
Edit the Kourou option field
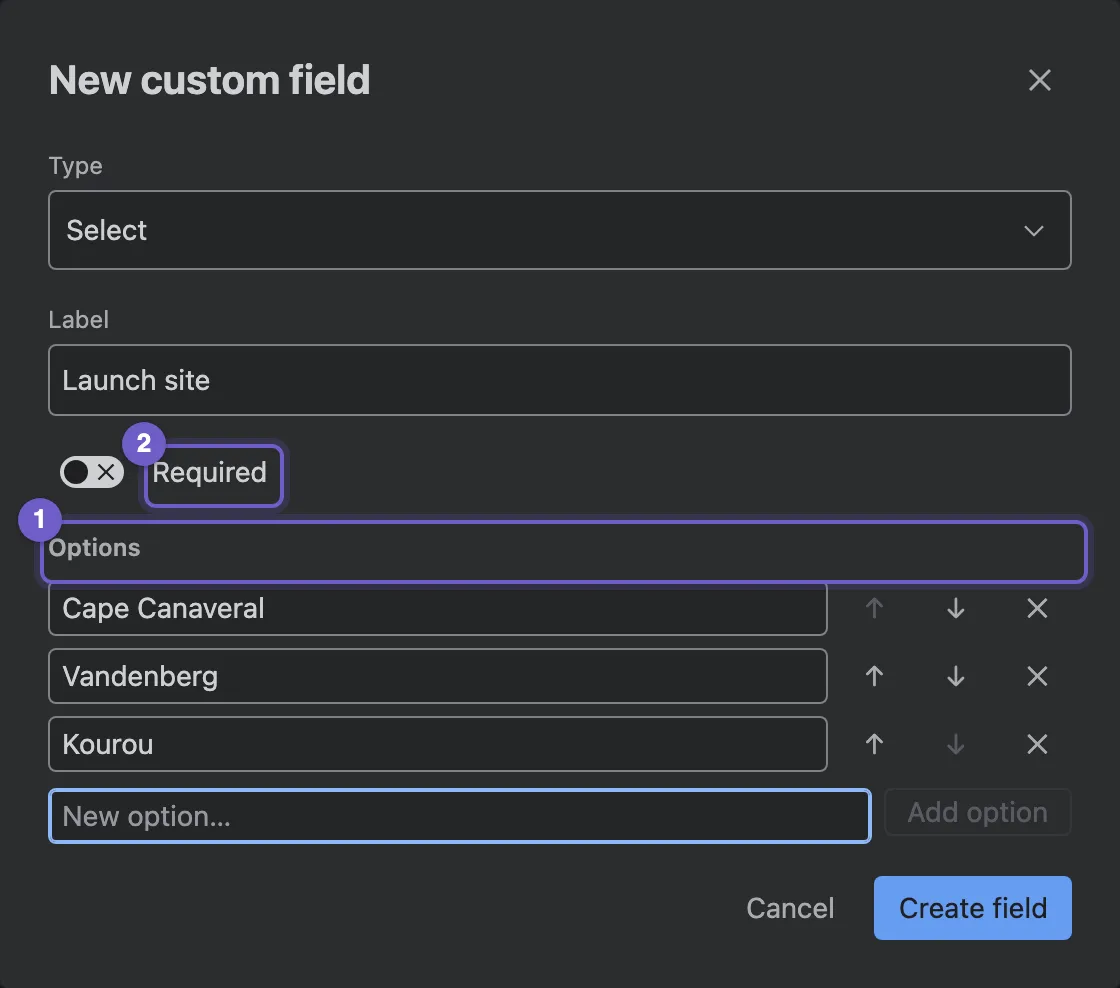tap(437, 744)
